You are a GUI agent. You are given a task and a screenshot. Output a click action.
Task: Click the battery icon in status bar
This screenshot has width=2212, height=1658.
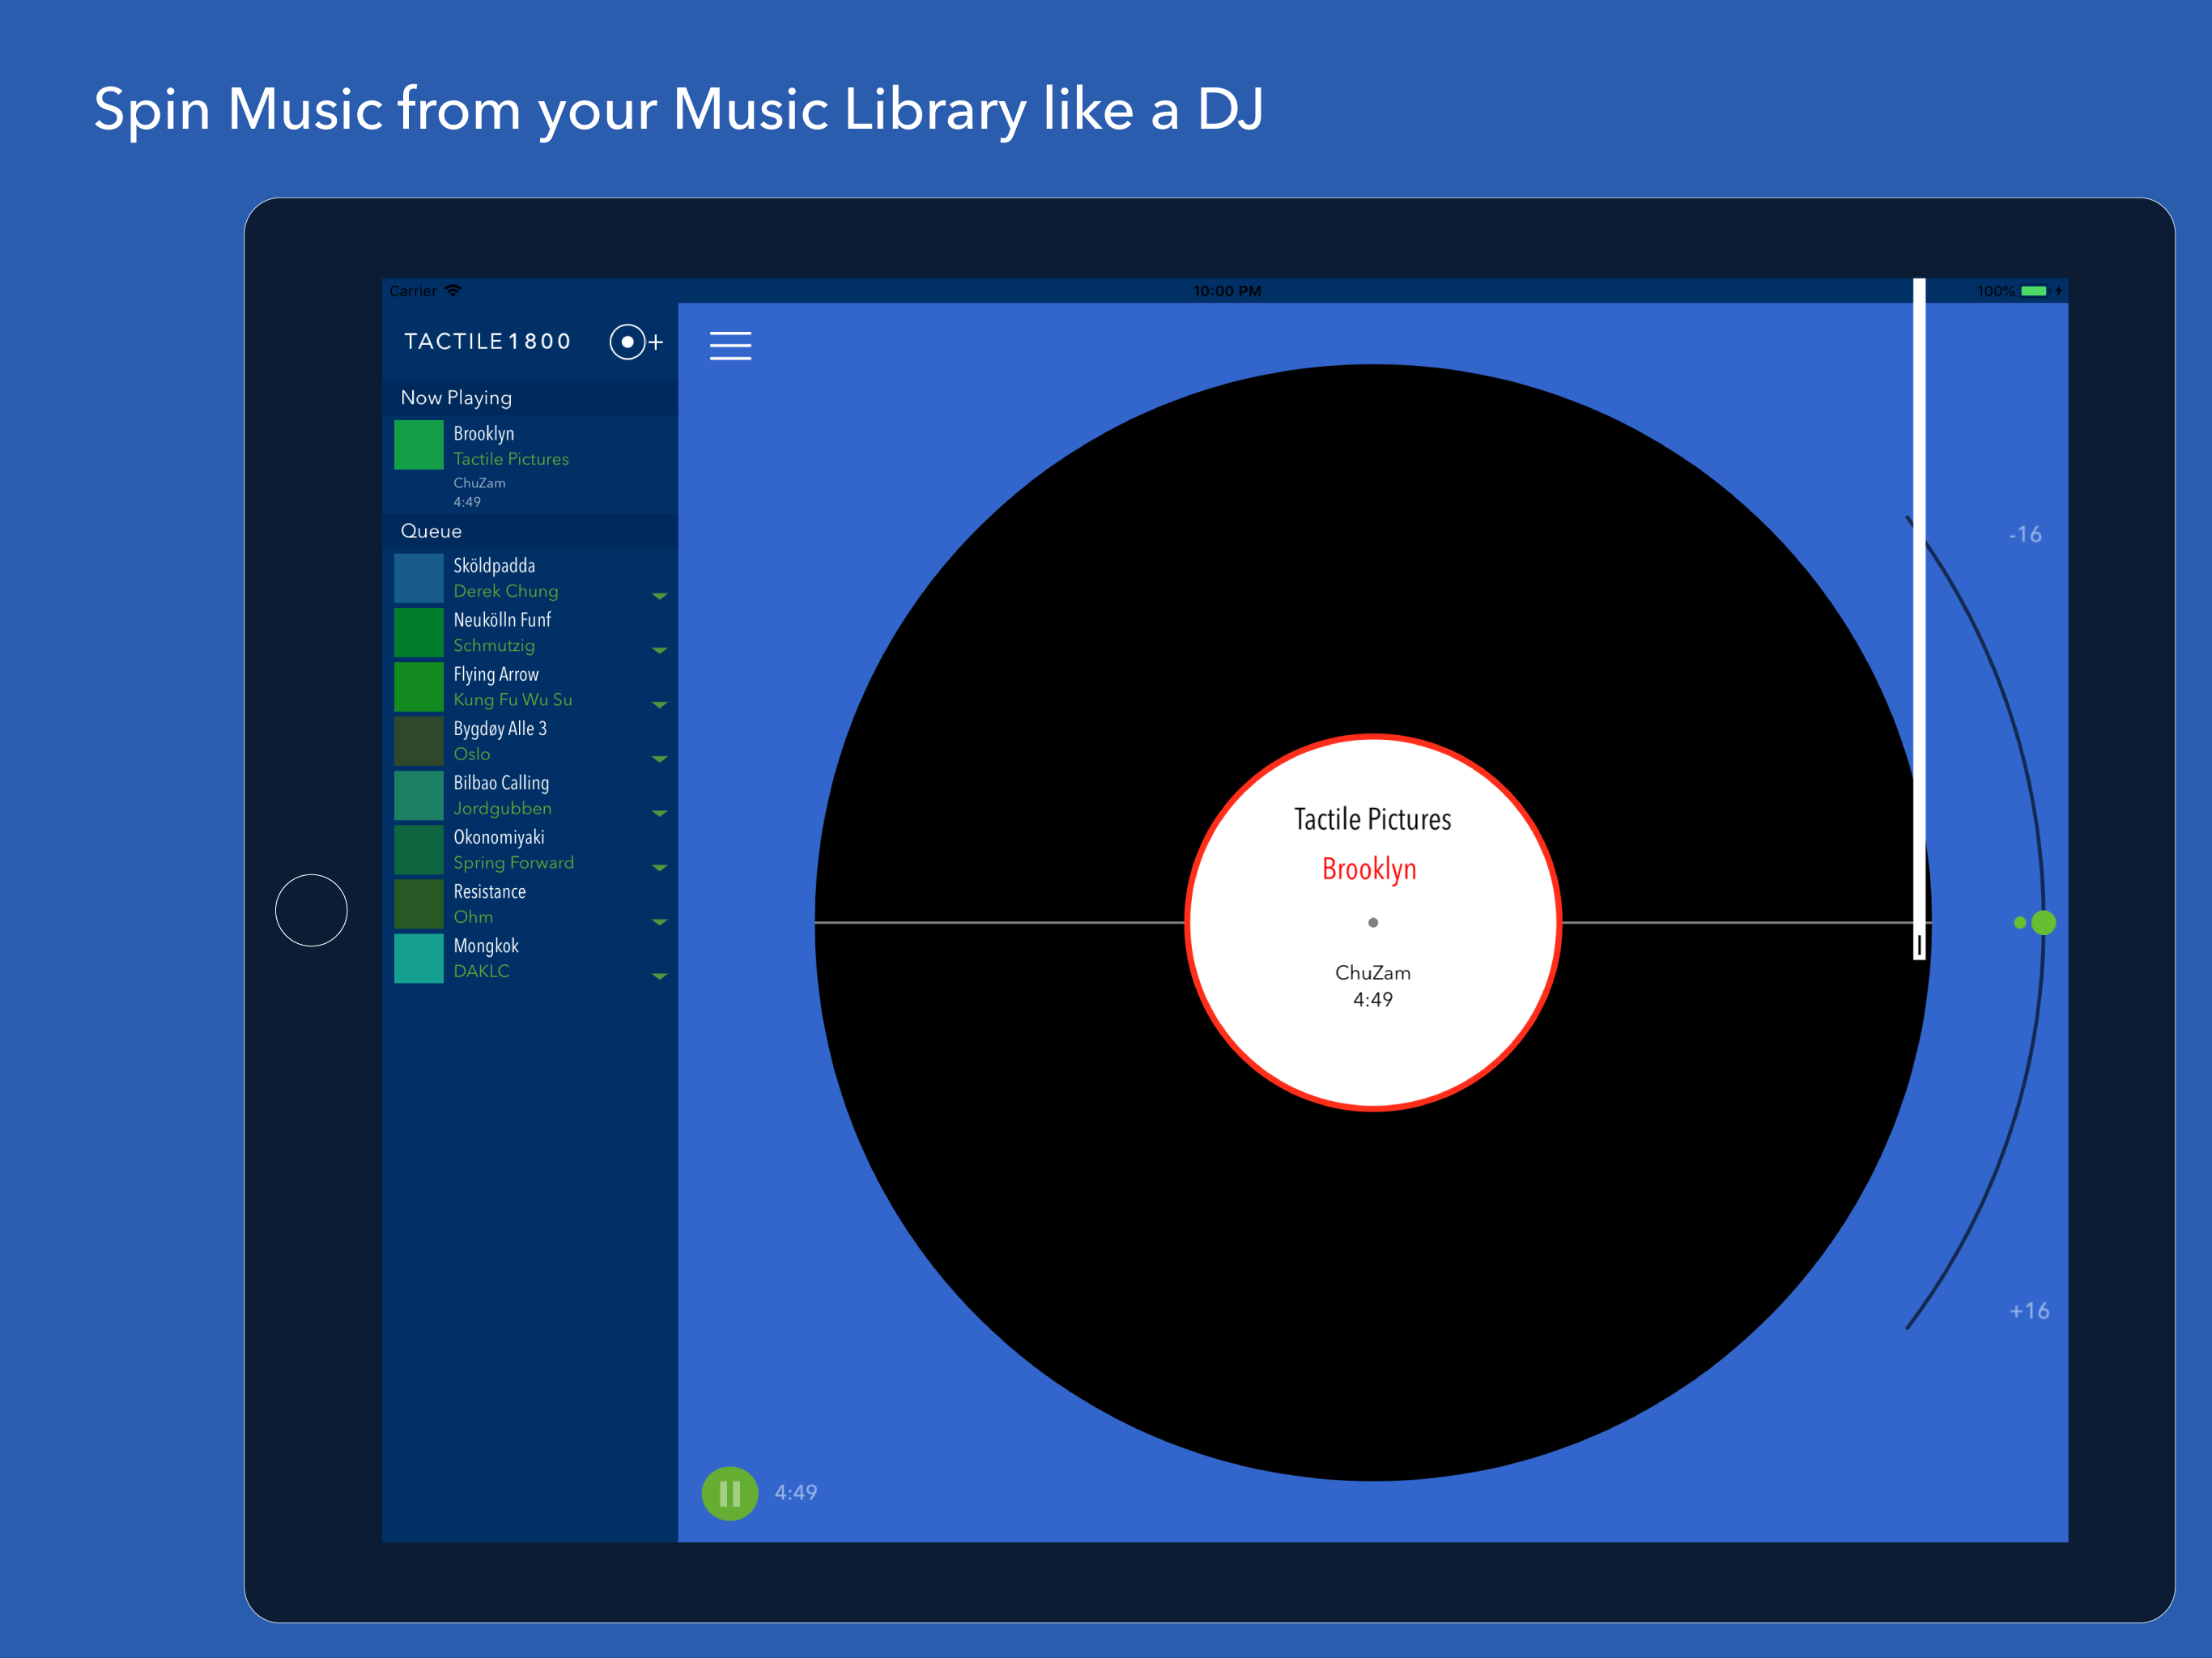pyautogui.click(x=2034, y=291)
